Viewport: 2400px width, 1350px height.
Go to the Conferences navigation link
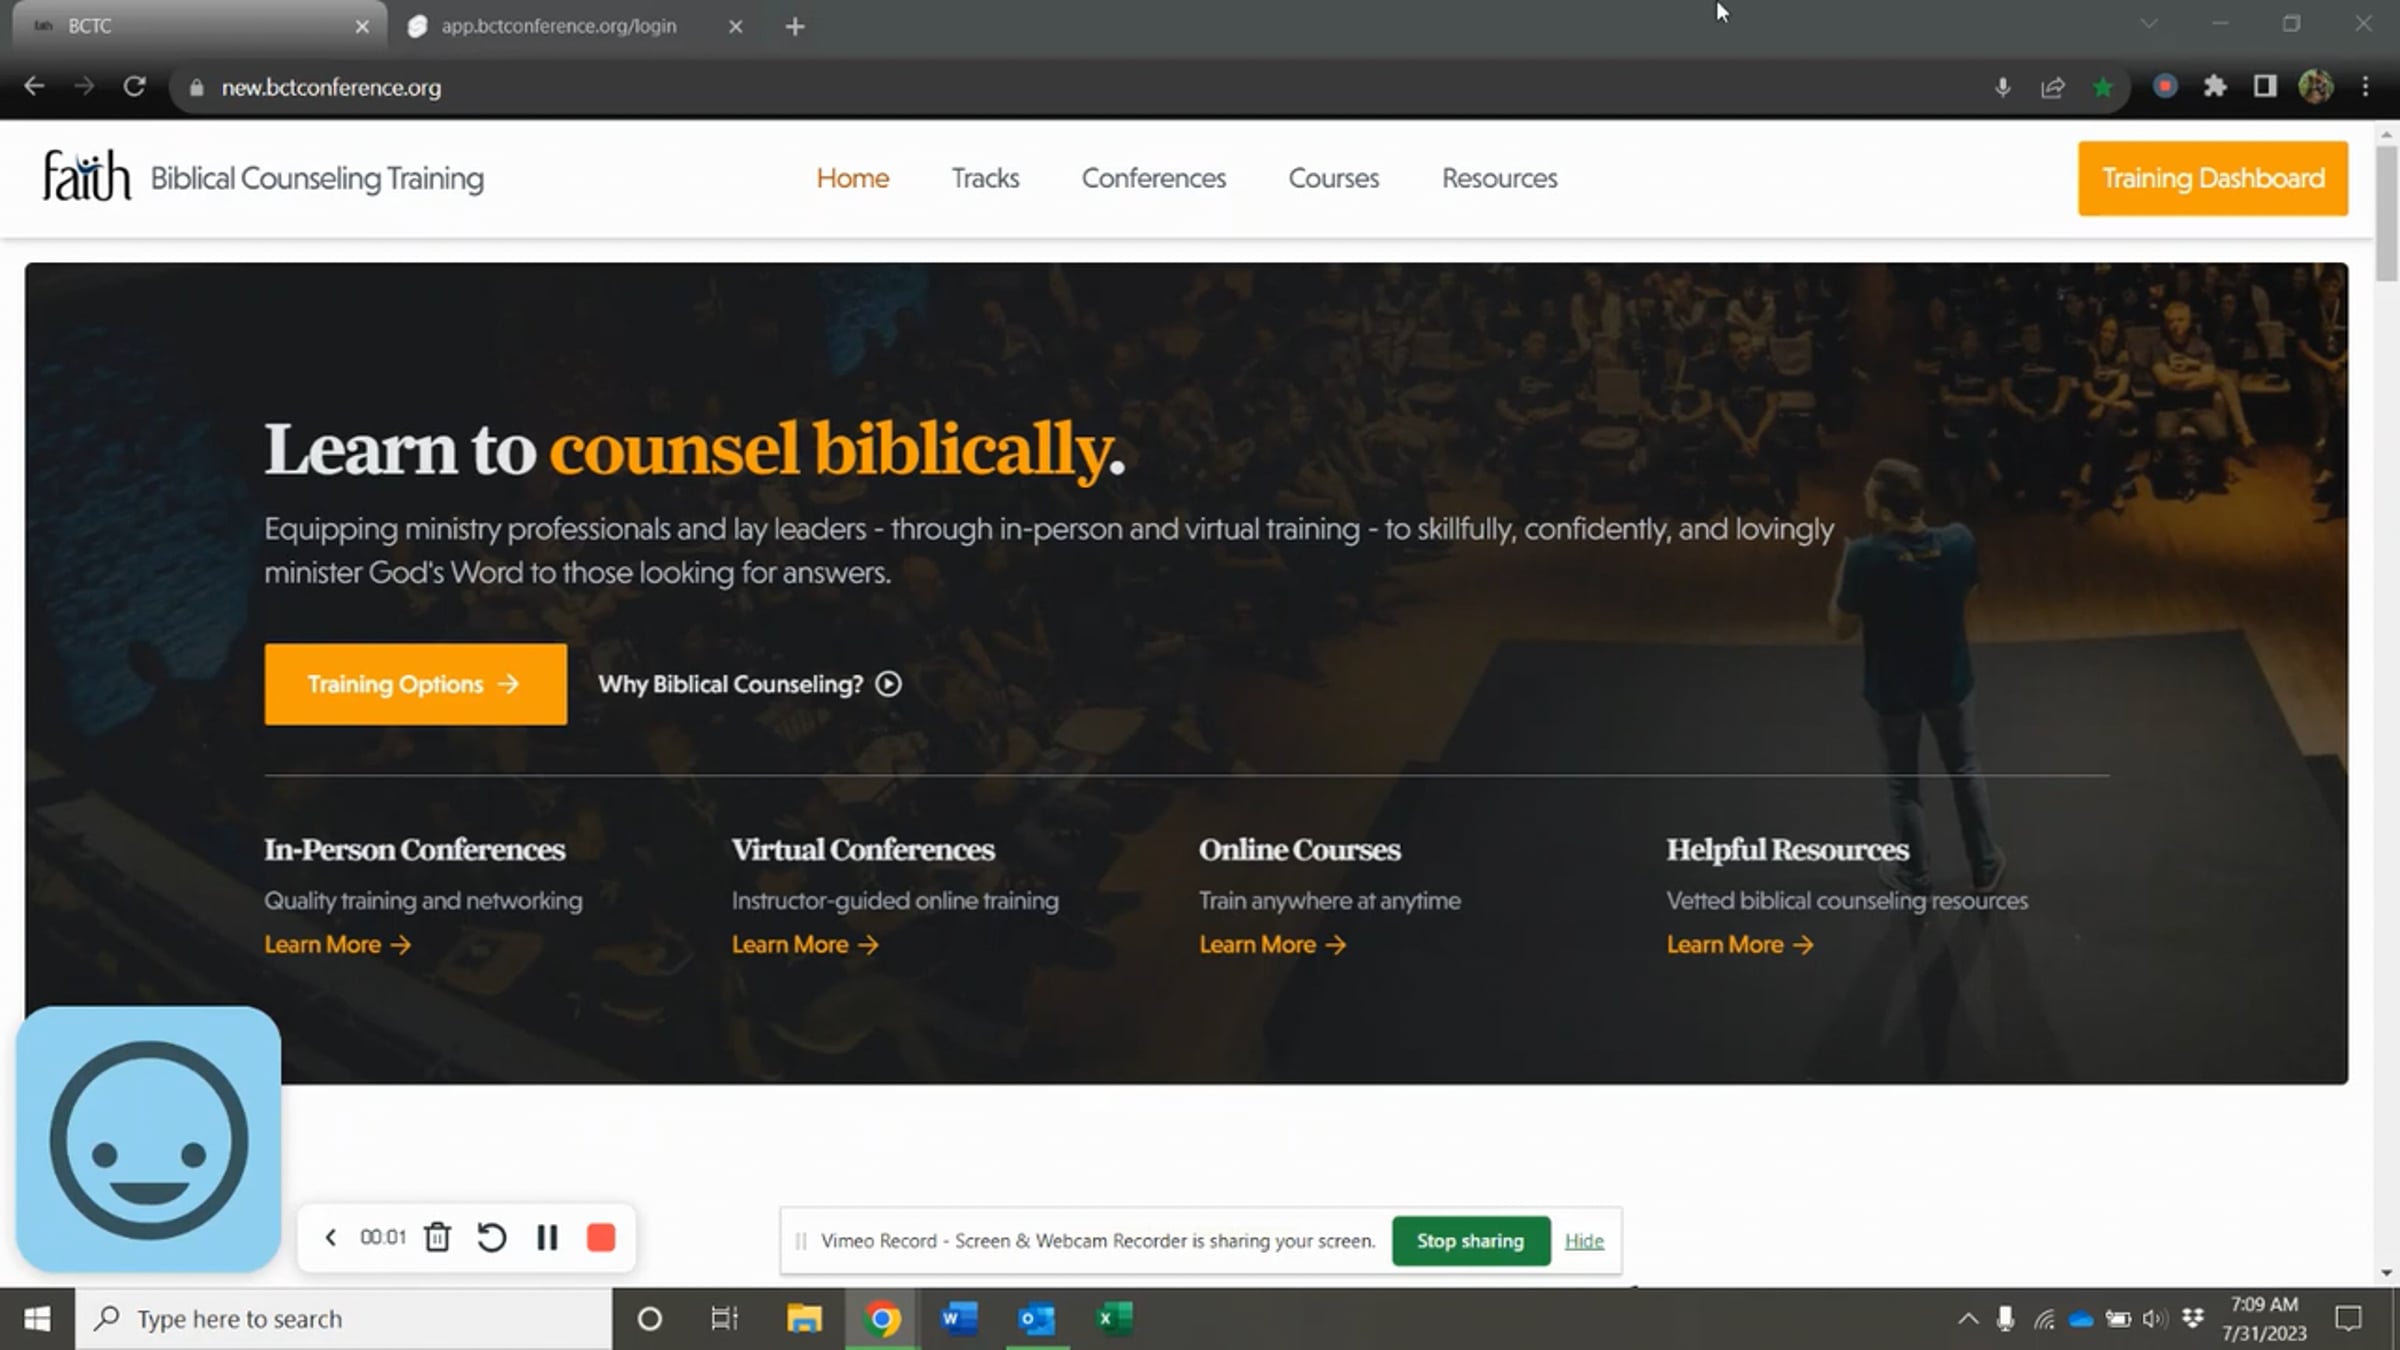[x=1153, y=178]
